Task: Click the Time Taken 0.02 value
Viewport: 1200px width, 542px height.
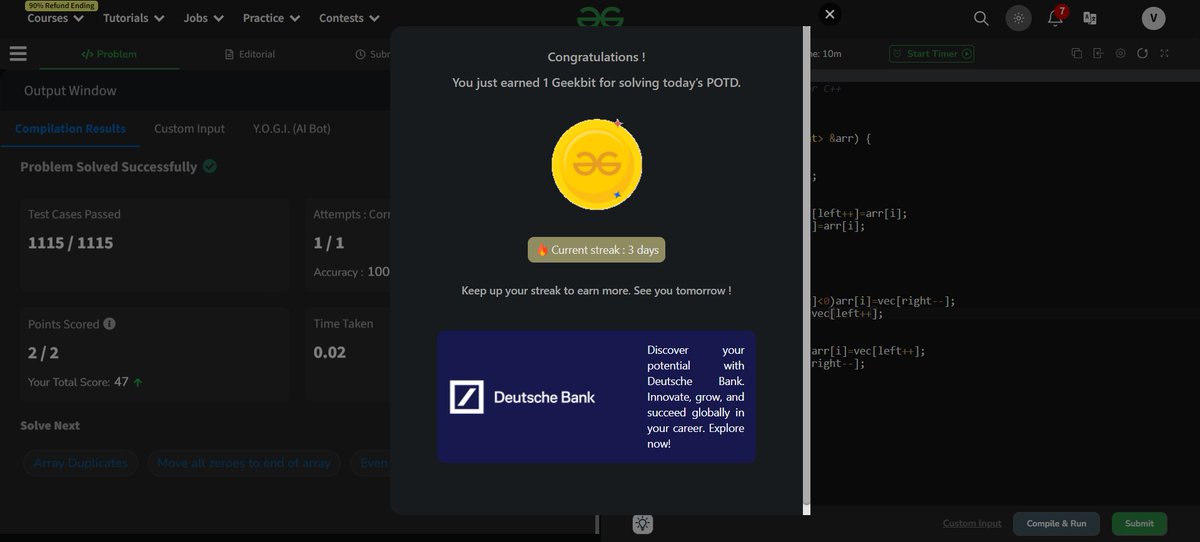Action: click(330, 352)
